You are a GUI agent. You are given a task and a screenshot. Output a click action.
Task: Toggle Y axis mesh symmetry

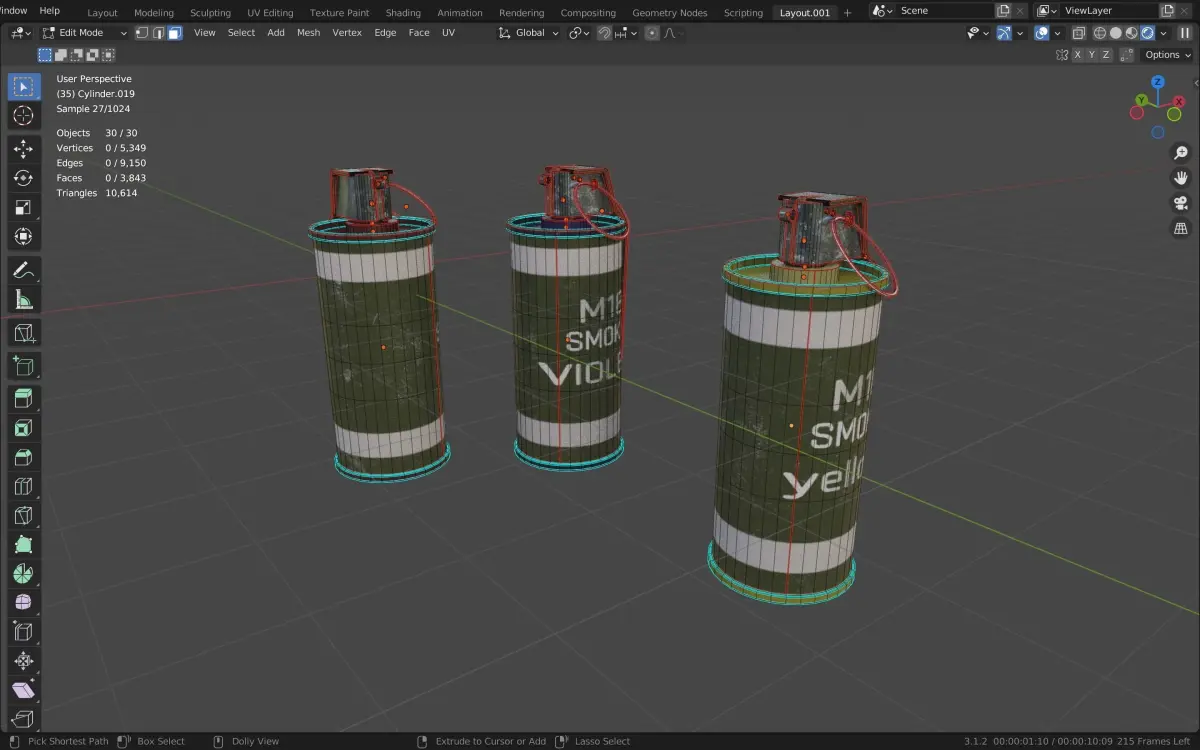(x=1092, y=55)
